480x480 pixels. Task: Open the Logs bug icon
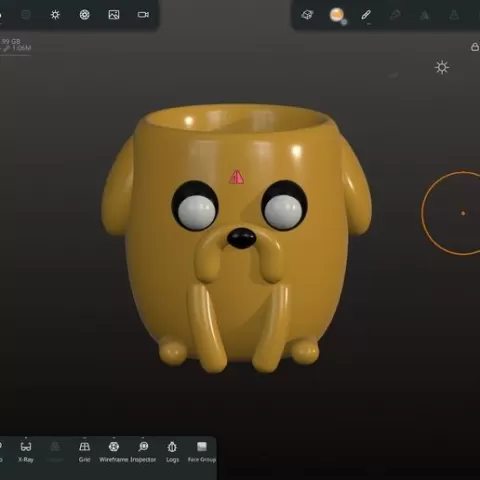pyautogui.click(x=172, y=451)
